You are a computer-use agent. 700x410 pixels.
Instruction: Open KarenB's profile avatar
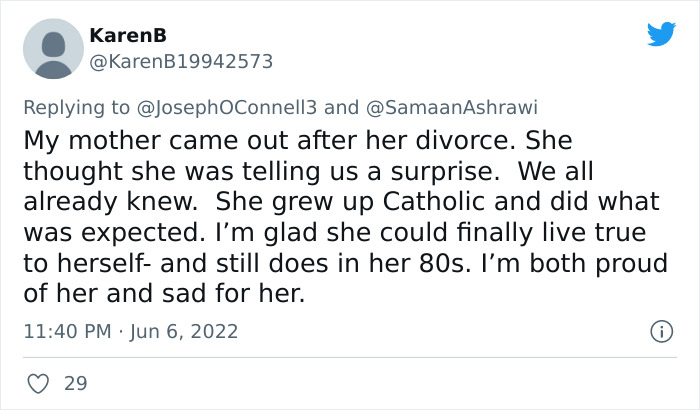52,47
